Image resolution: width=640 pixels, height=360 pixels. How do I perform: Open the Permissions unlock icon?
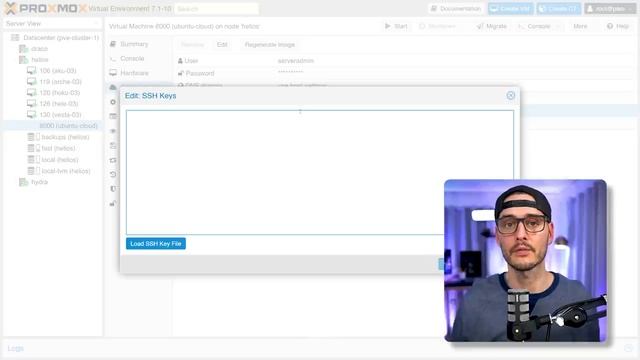click(x=113, y=203)
